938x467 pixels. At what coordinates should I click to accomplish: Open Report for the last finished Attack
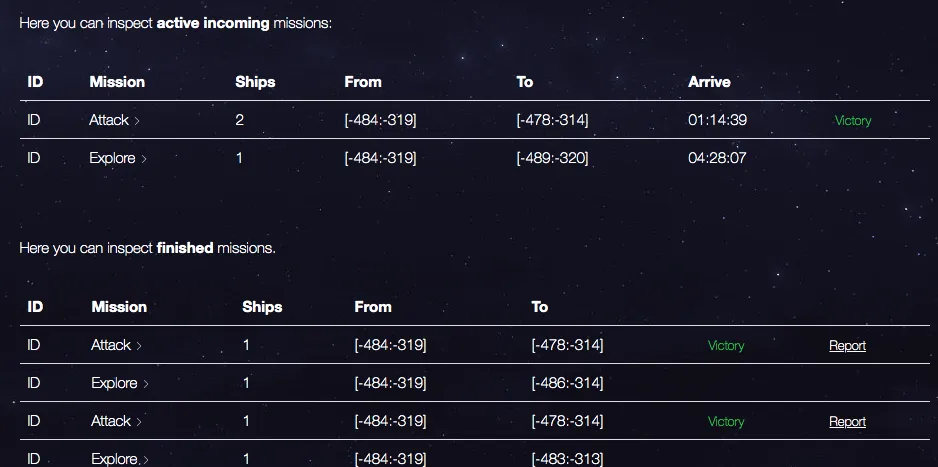click(x=847, y=422)
